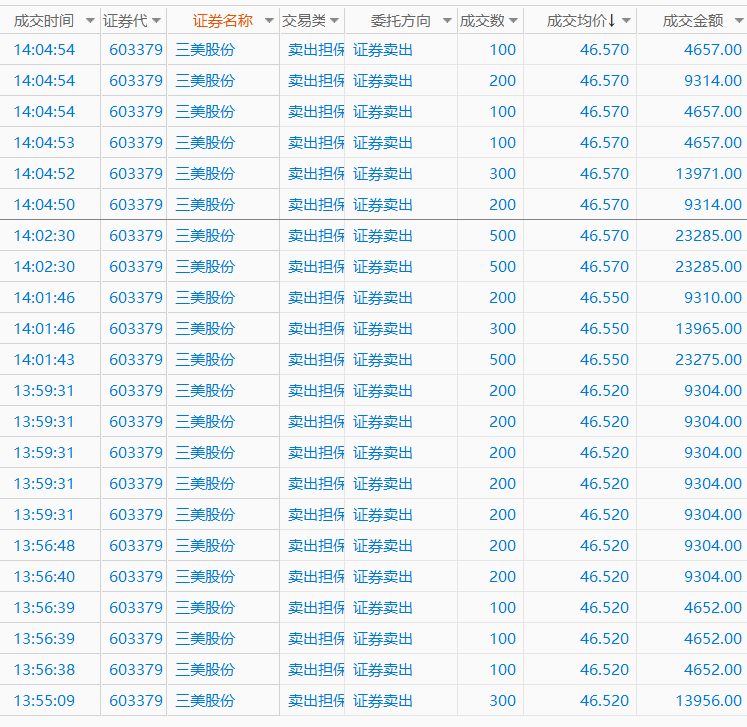The width and height of the screenshot is (747, 727).
Task: Click price 46.570 in the 14:04:53 row
Action: [604, 142]
